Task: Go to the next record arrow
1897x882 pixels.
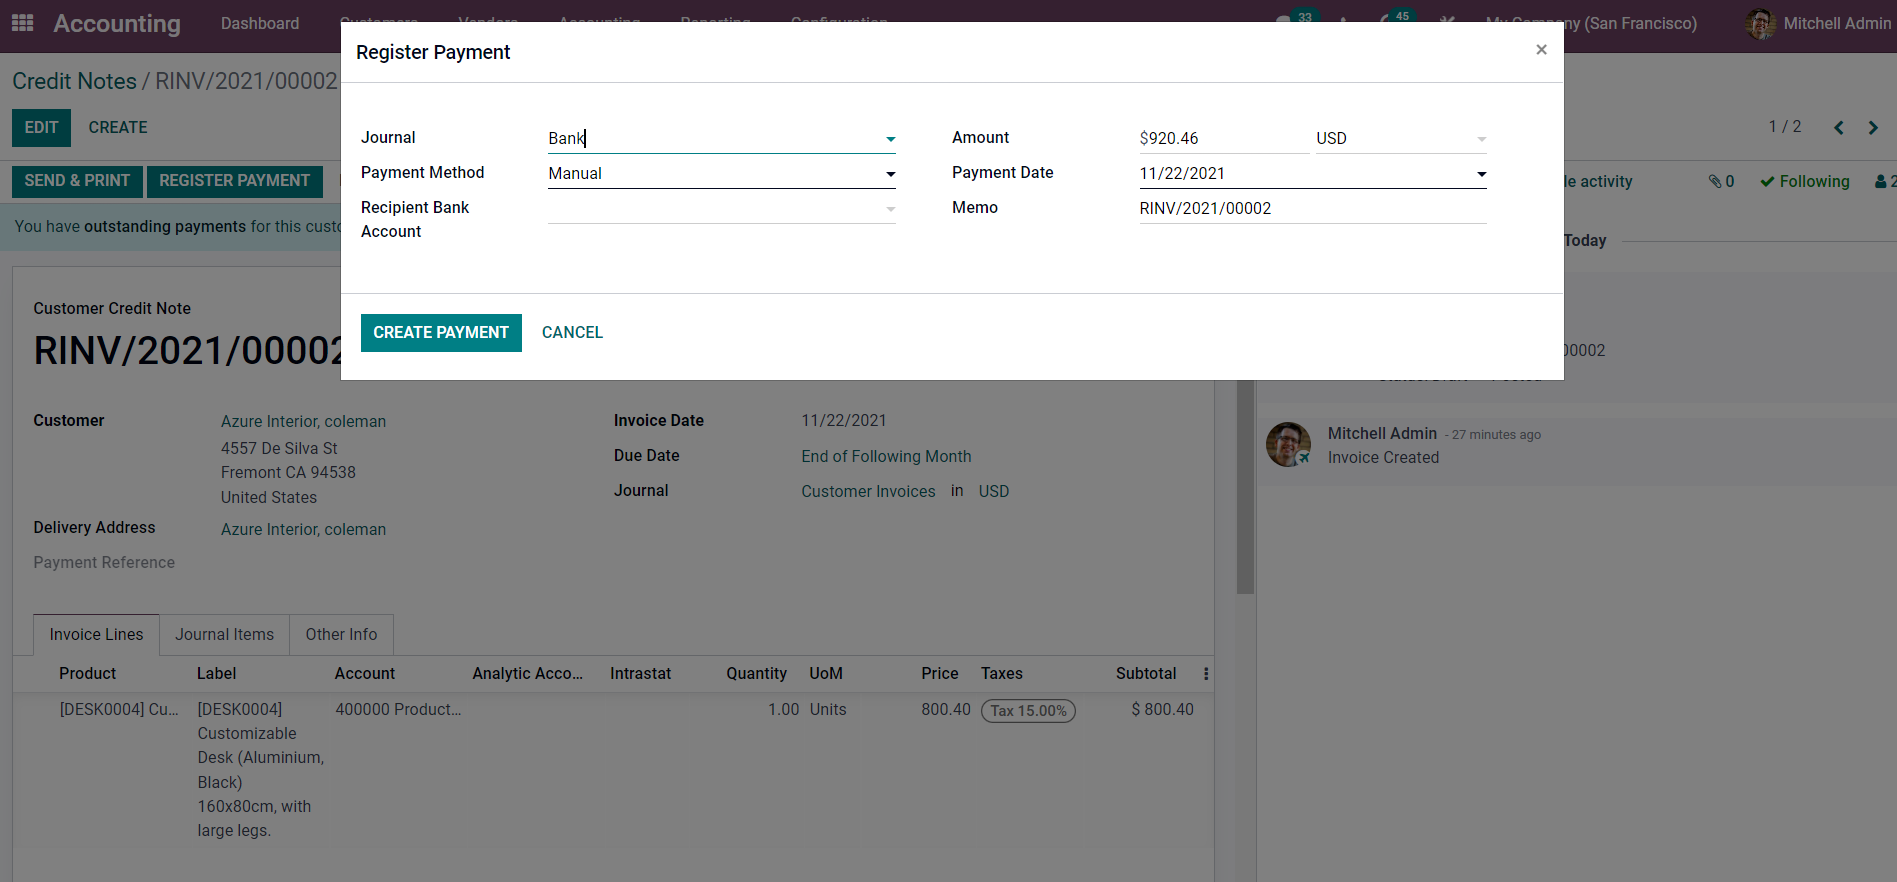Action: pyautogui.click(x=1873, y=127)
